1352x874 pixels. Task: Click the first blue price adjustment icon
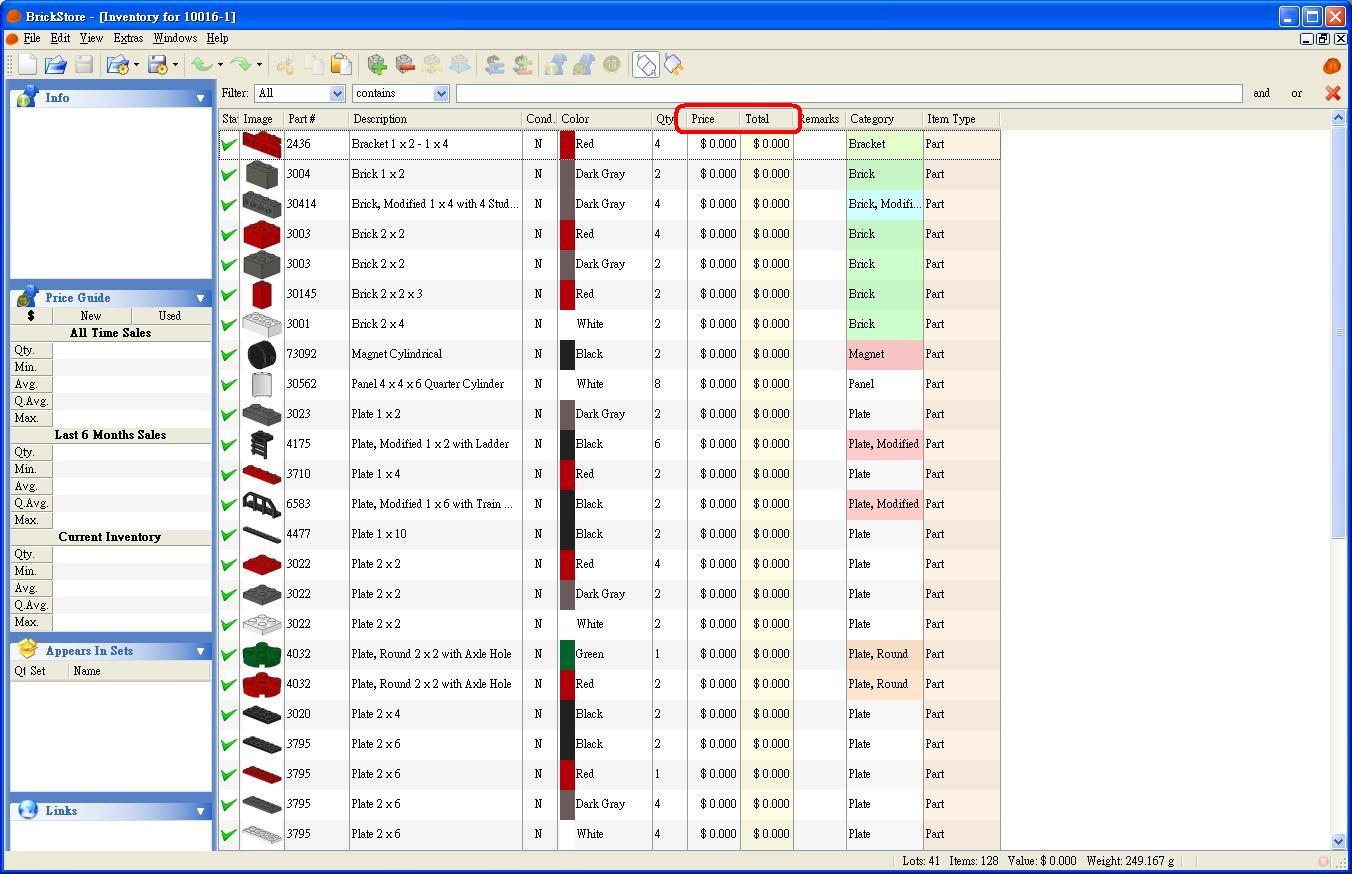(556, 65)
